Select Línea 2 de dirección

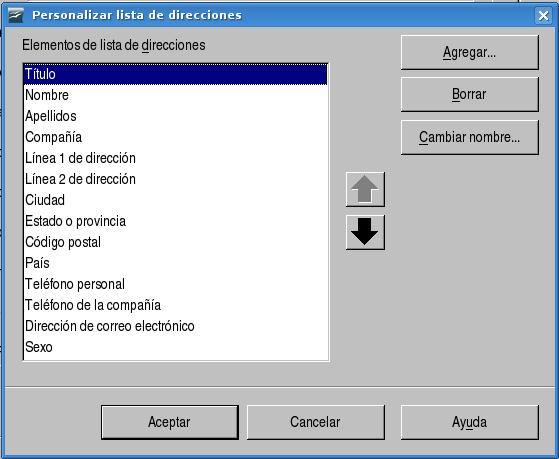[x=175, y=179]
